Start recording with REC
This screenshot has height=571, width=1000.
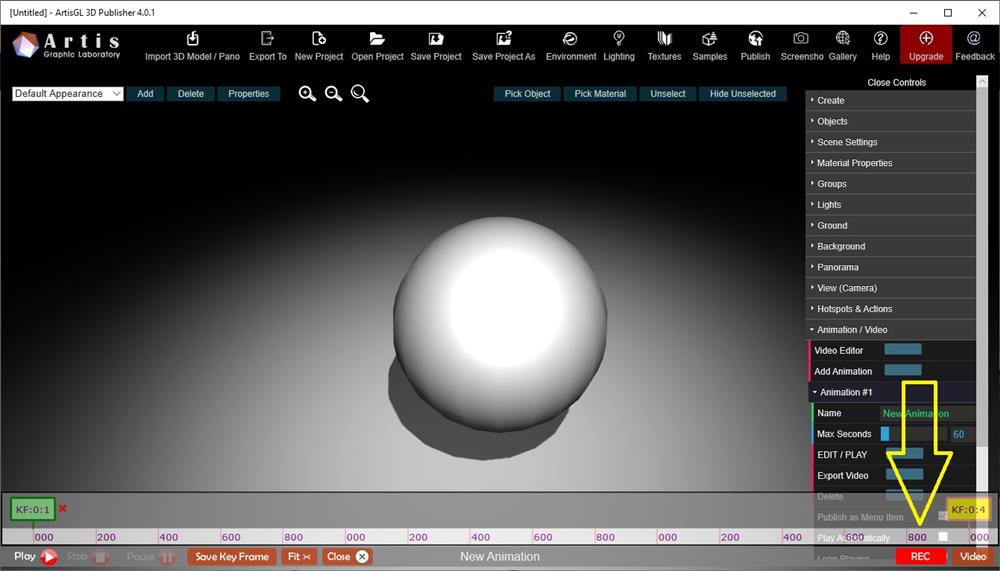tap(920, 556)
